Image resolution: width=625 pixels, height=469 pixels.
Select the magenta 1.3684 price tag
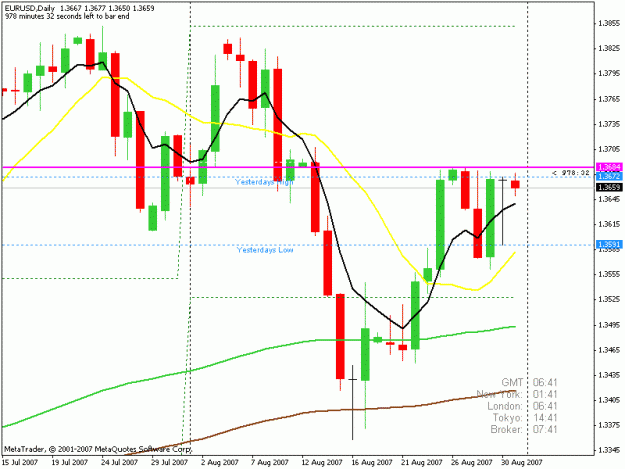click(609, 167)
